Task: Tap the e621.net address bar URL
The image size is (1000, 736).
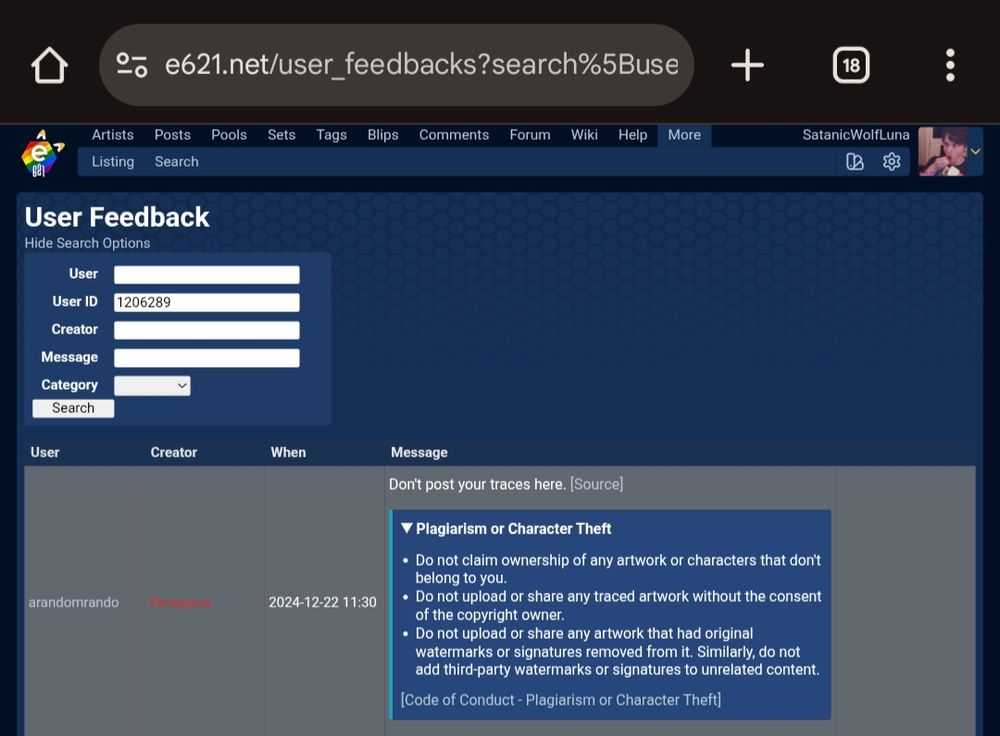Action: tap(422, 65)
